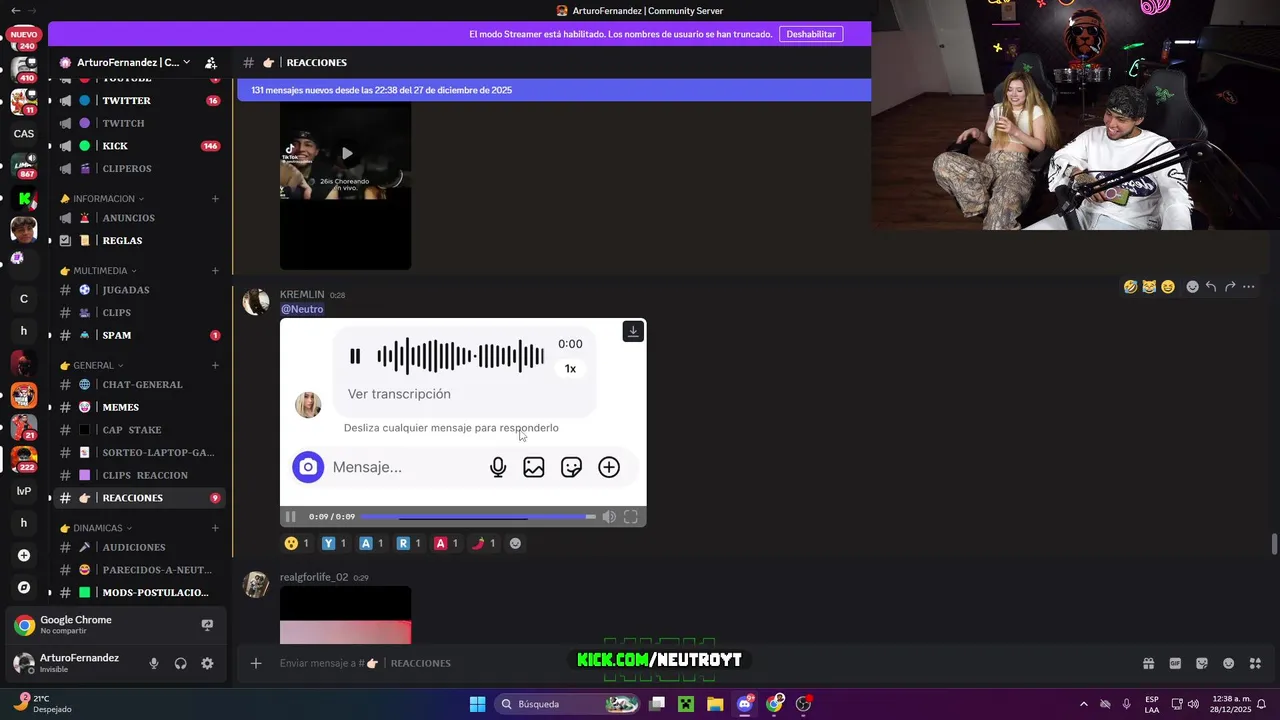Create channel in INFORMACION category
Viewport: 1280px width, 720px height.
(215, 198)
